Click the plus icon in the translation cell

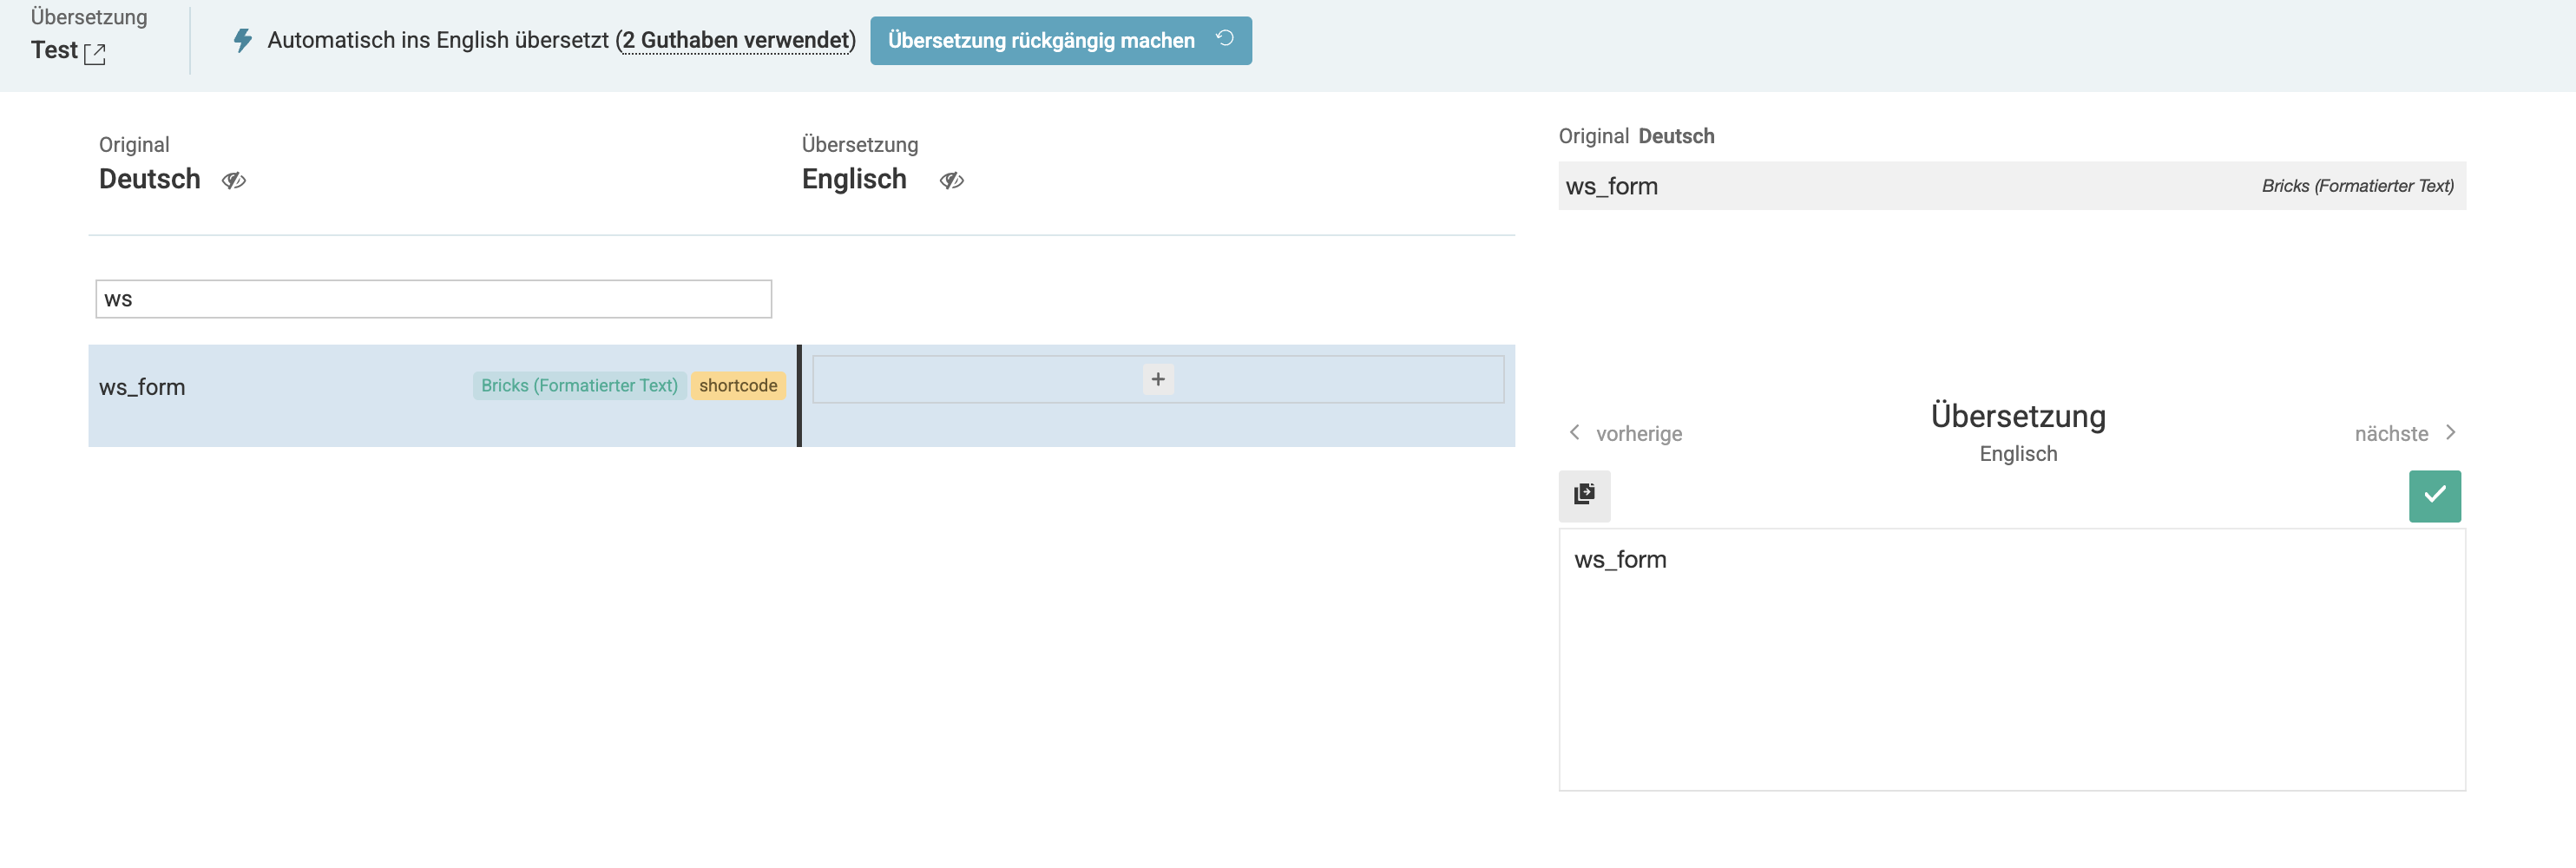[1158, 379]
